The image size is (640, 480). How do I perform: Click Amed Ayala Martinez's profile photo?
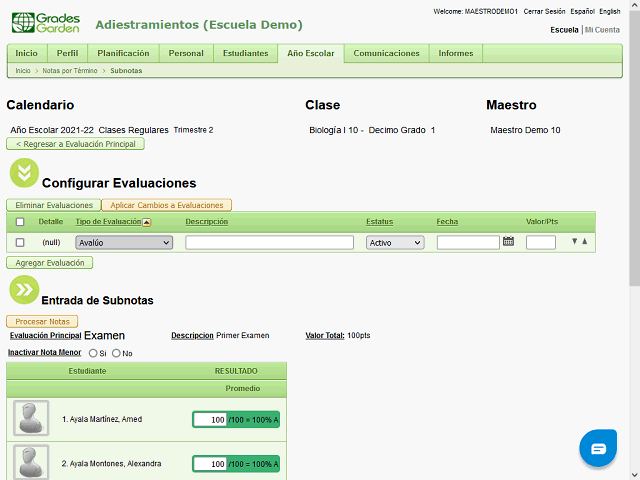[30, 418]
